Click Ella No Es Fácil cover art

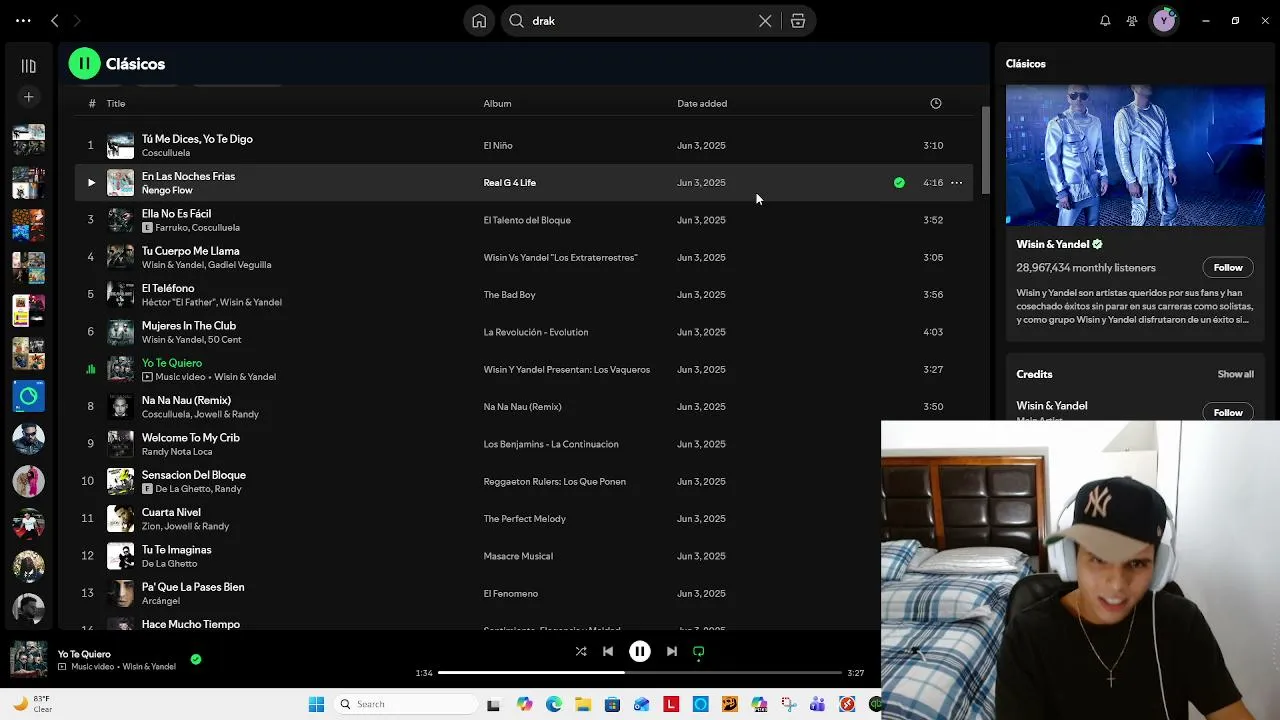[x=120, y=220]
